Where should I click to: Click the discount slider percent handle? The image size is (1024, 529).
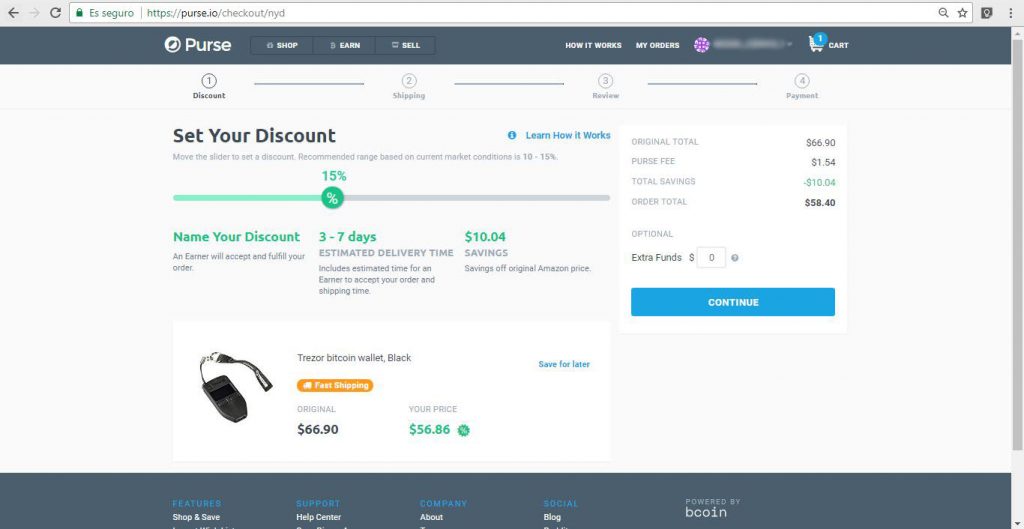(332, 198)
